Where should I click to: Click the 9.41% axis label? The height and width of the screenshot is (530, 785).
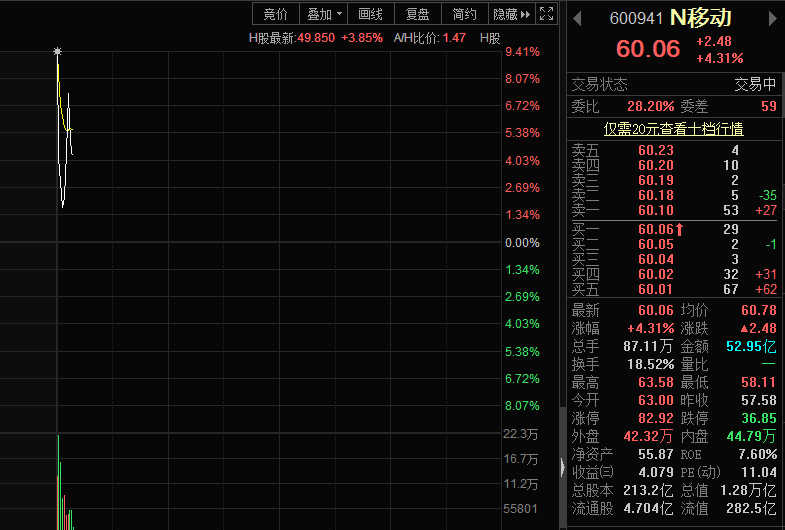522,52
